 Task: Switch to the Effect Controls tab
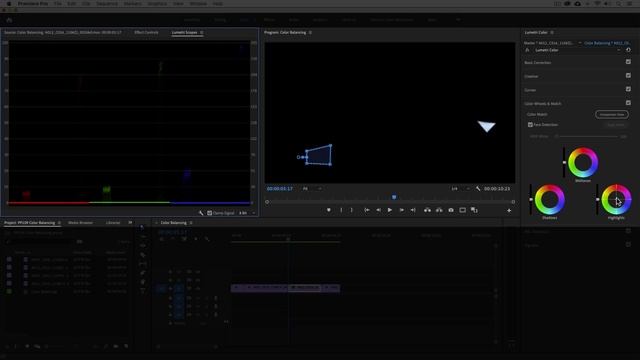[x=146, y=32]
